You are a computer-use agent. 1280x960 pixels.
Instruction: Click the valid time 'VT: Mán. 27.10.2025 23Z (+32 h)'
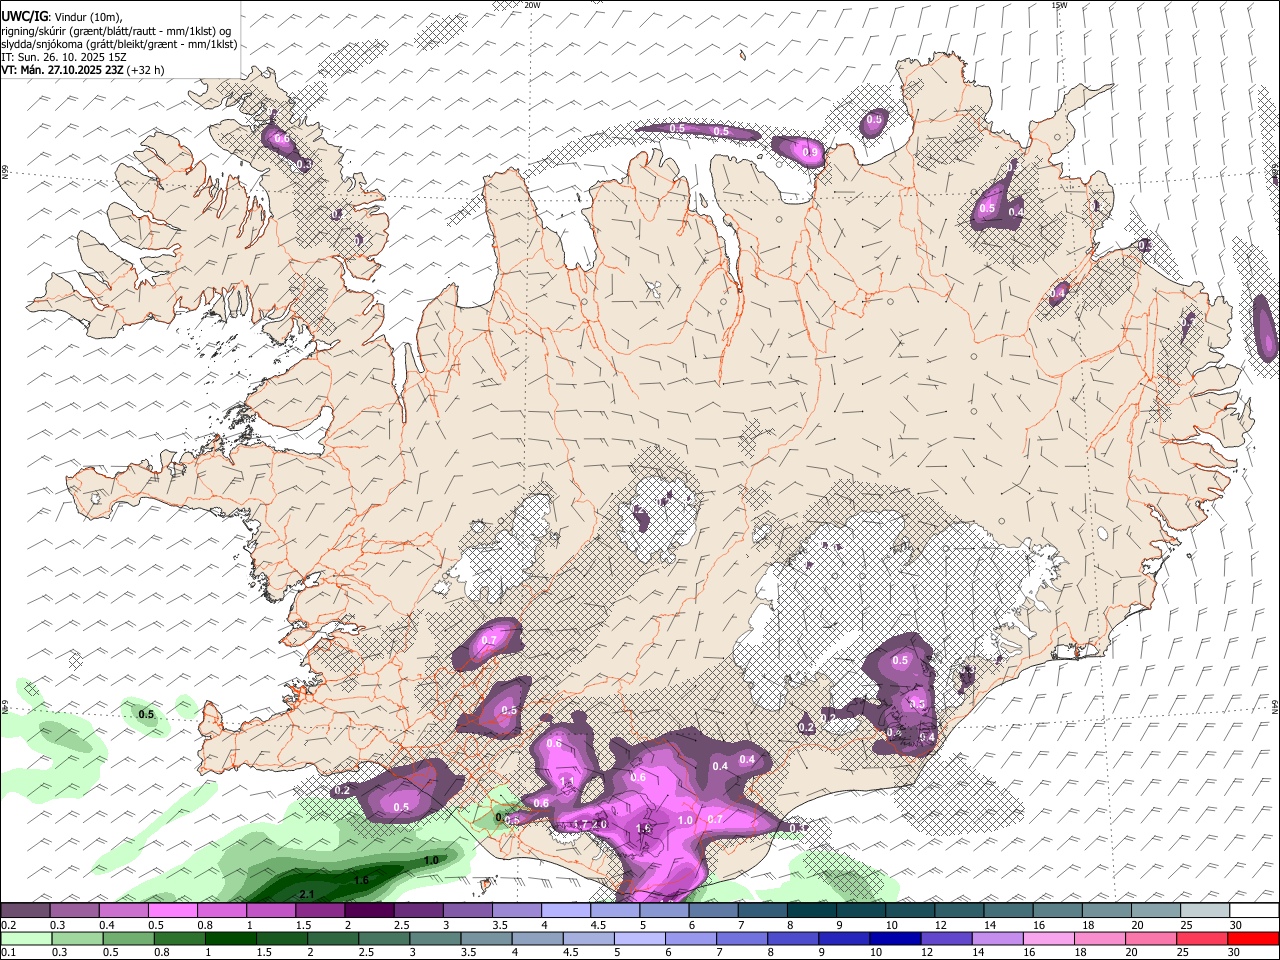click(83, 70)
